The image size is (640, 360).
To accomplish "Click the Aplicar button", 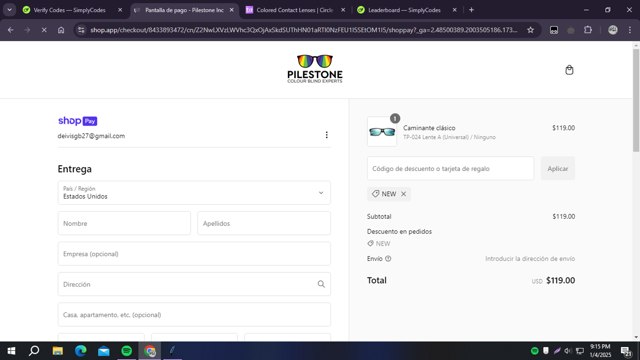I will click(558, 168).
